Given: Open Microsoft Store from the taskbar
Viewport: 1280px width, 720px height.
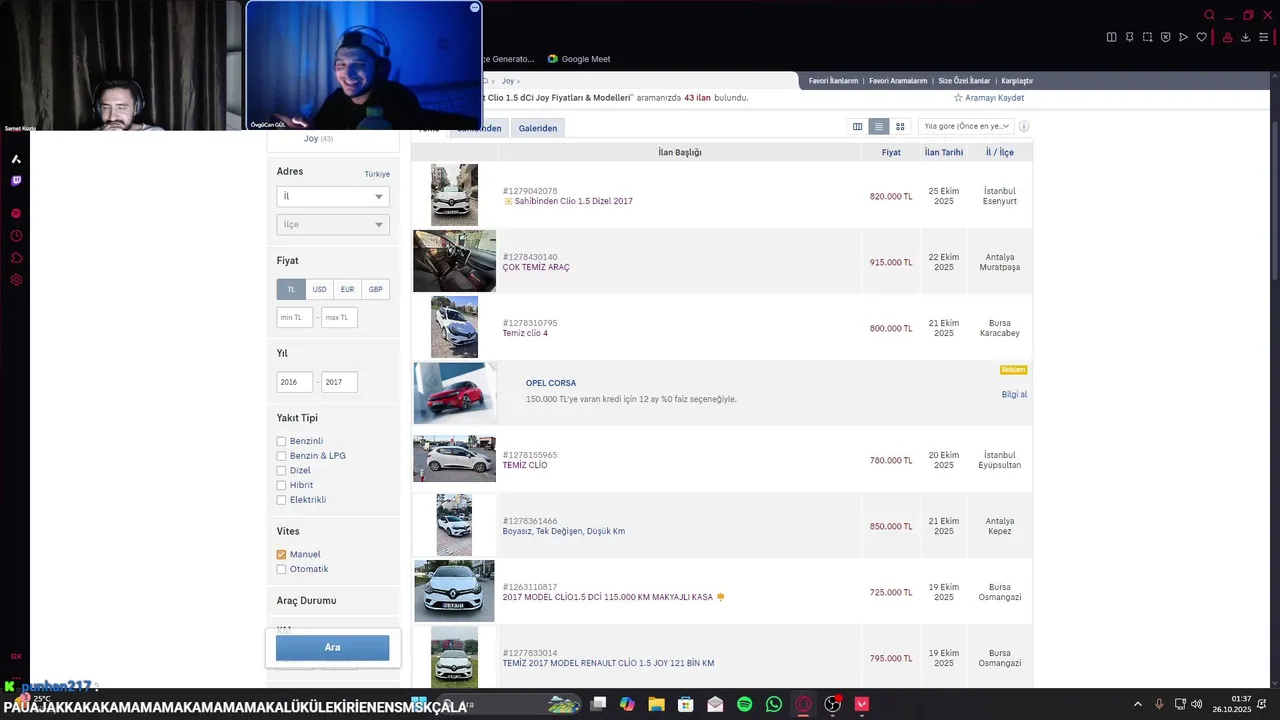Looking at the screenshot, I should pos(686,704).
